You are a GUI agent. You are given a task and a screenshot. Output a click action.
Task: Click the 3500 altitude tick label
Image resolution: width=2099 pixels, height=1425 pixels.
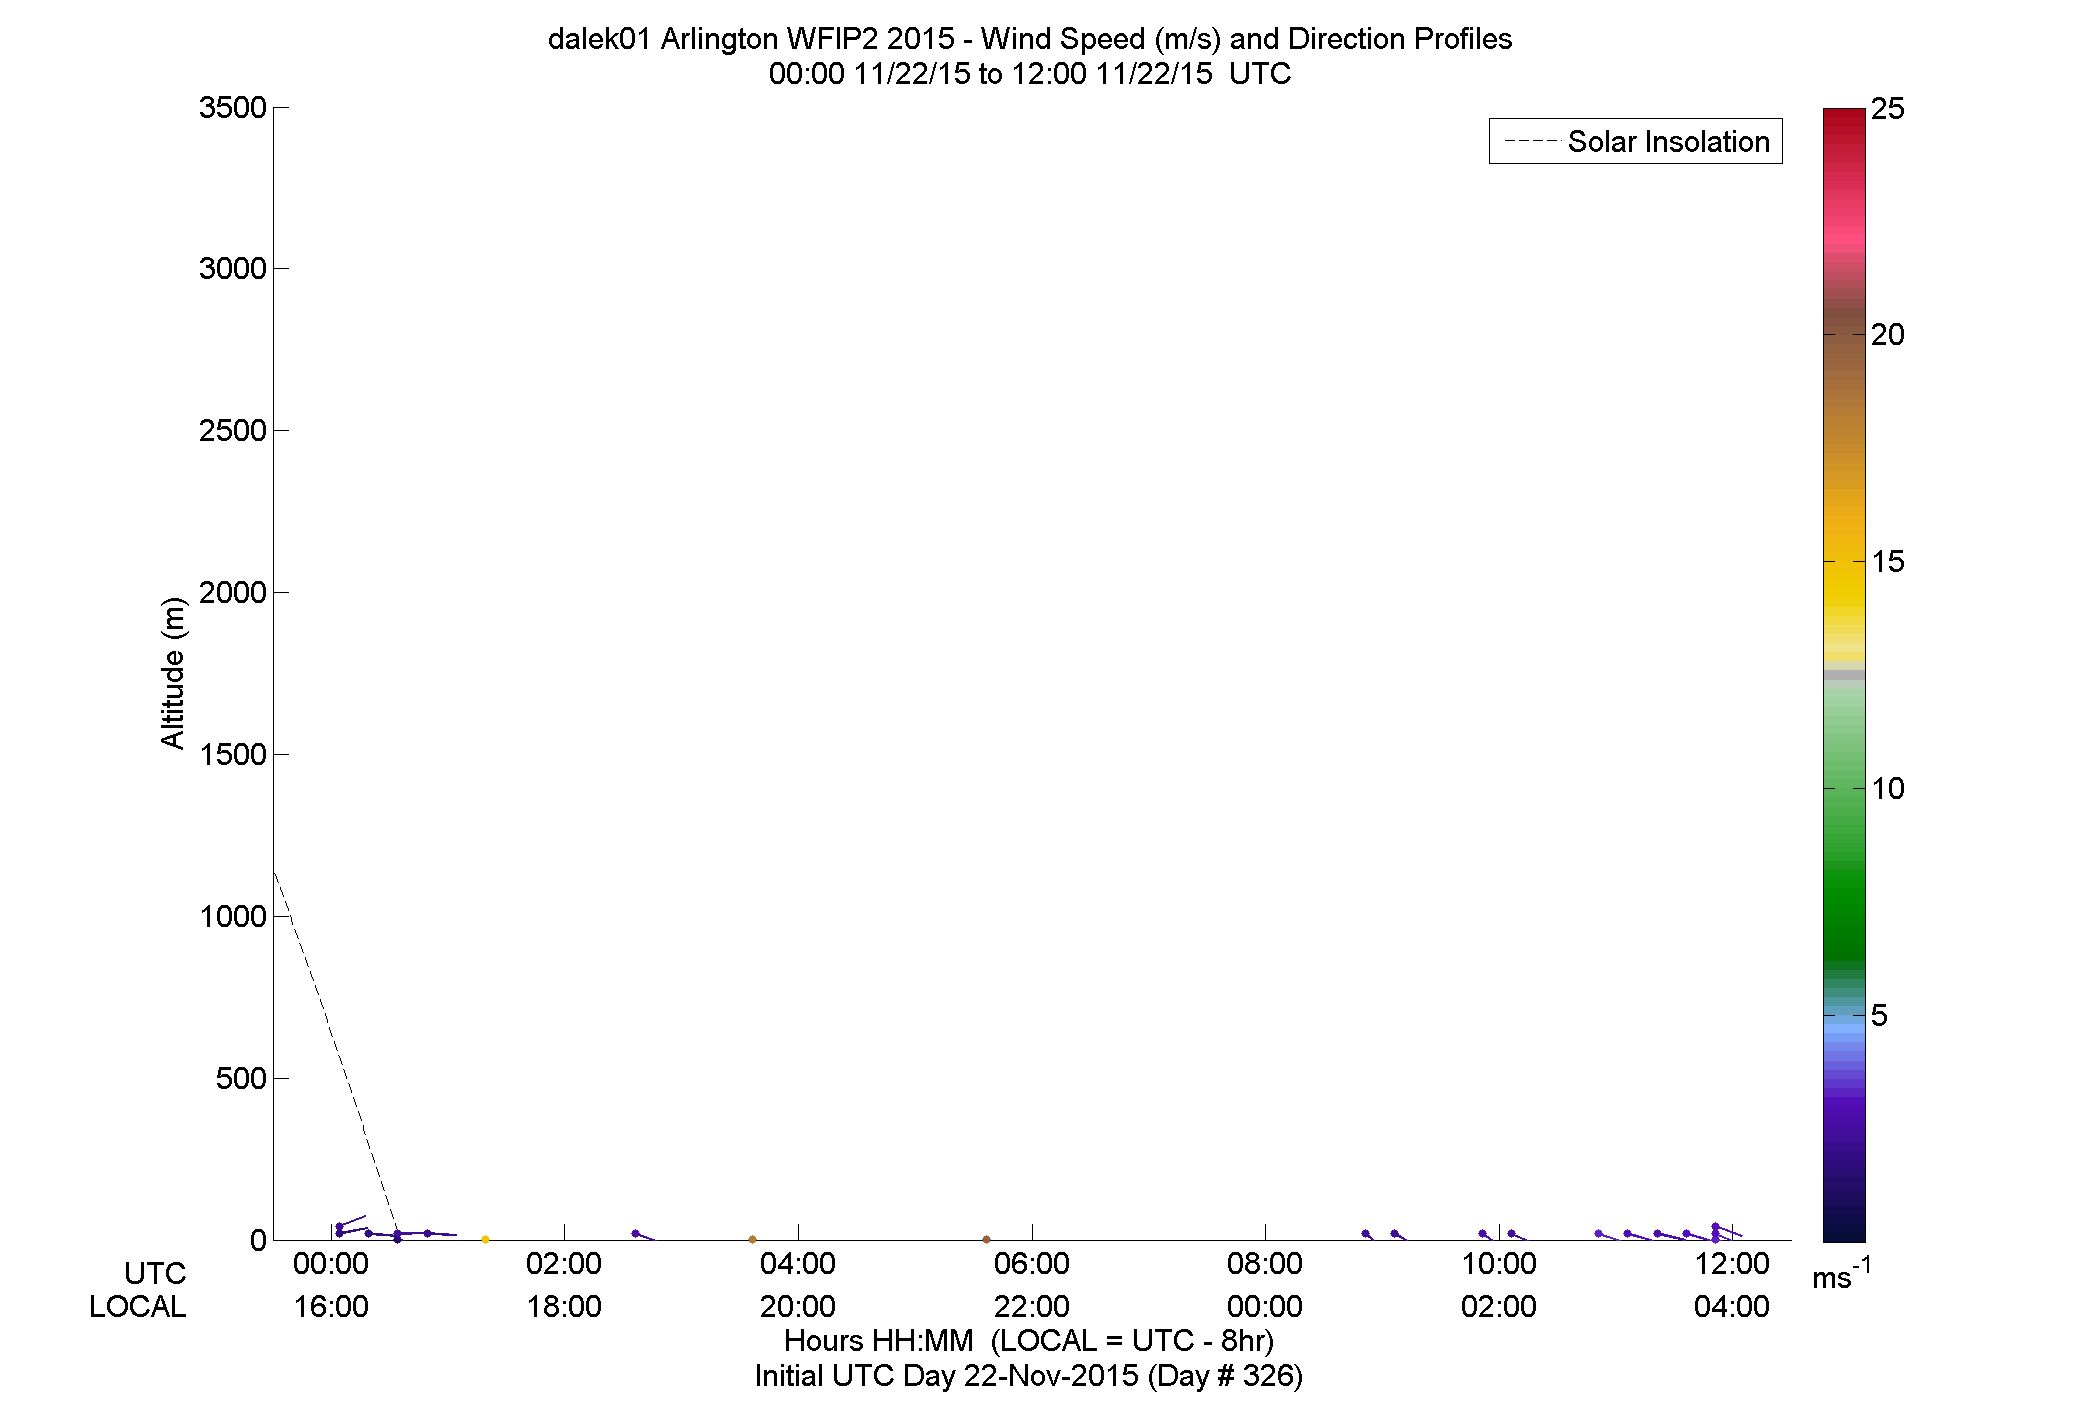tap(233, 108)
